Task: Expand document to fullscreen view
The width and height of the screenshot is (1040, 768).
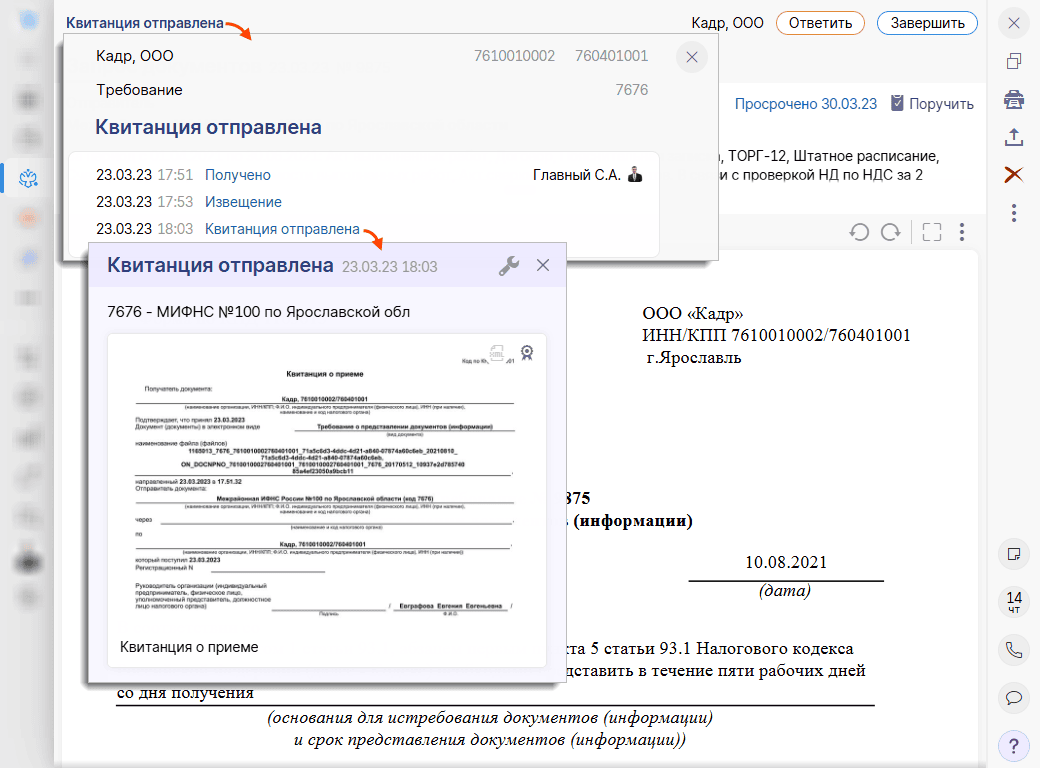Action: coord(932,232)
